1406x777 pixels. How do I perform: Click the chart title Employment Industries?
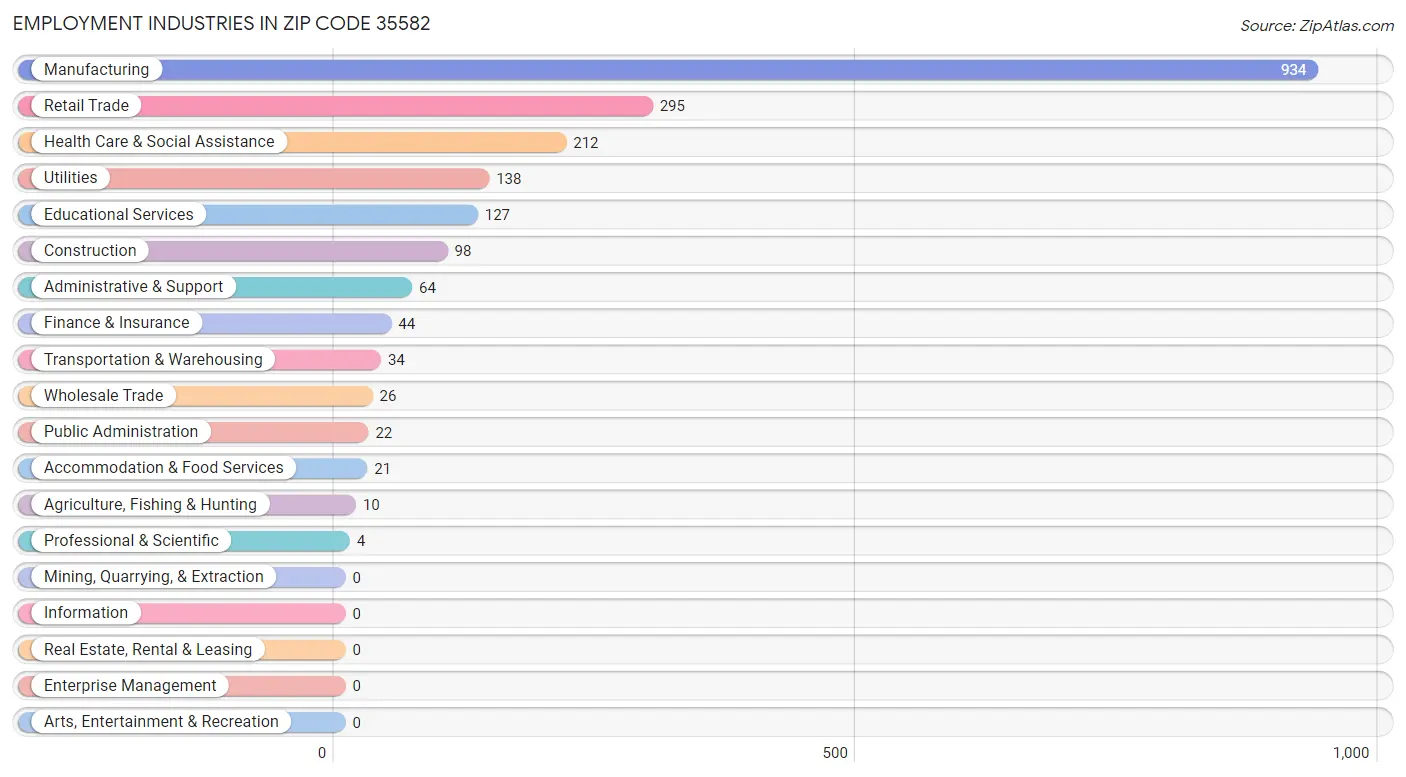[x=222, y=24]
